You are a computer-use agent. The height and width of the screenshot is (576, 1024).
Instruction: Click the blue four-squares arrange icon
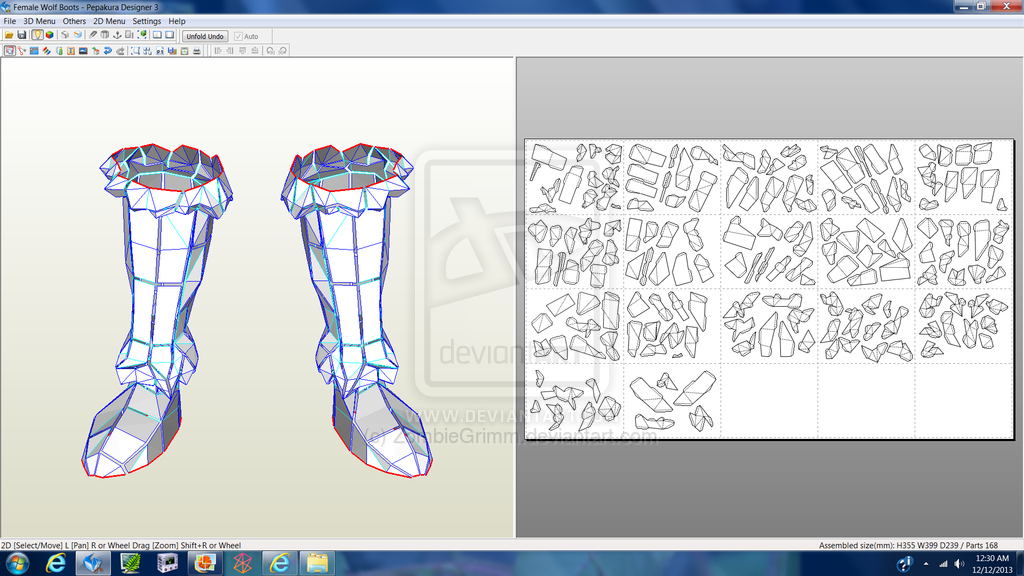[148, 51]
